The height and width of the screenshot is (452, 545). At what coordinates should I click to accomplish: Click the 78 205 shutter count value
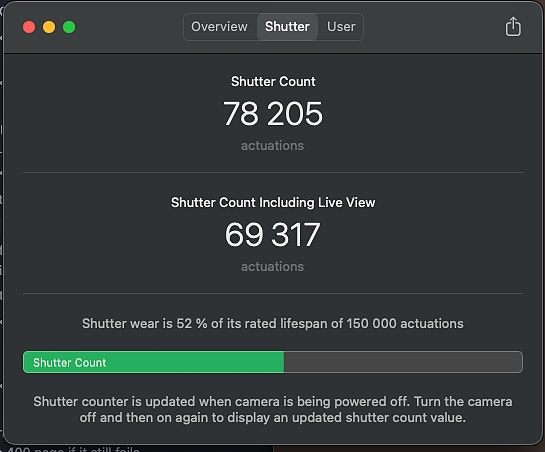273,114
